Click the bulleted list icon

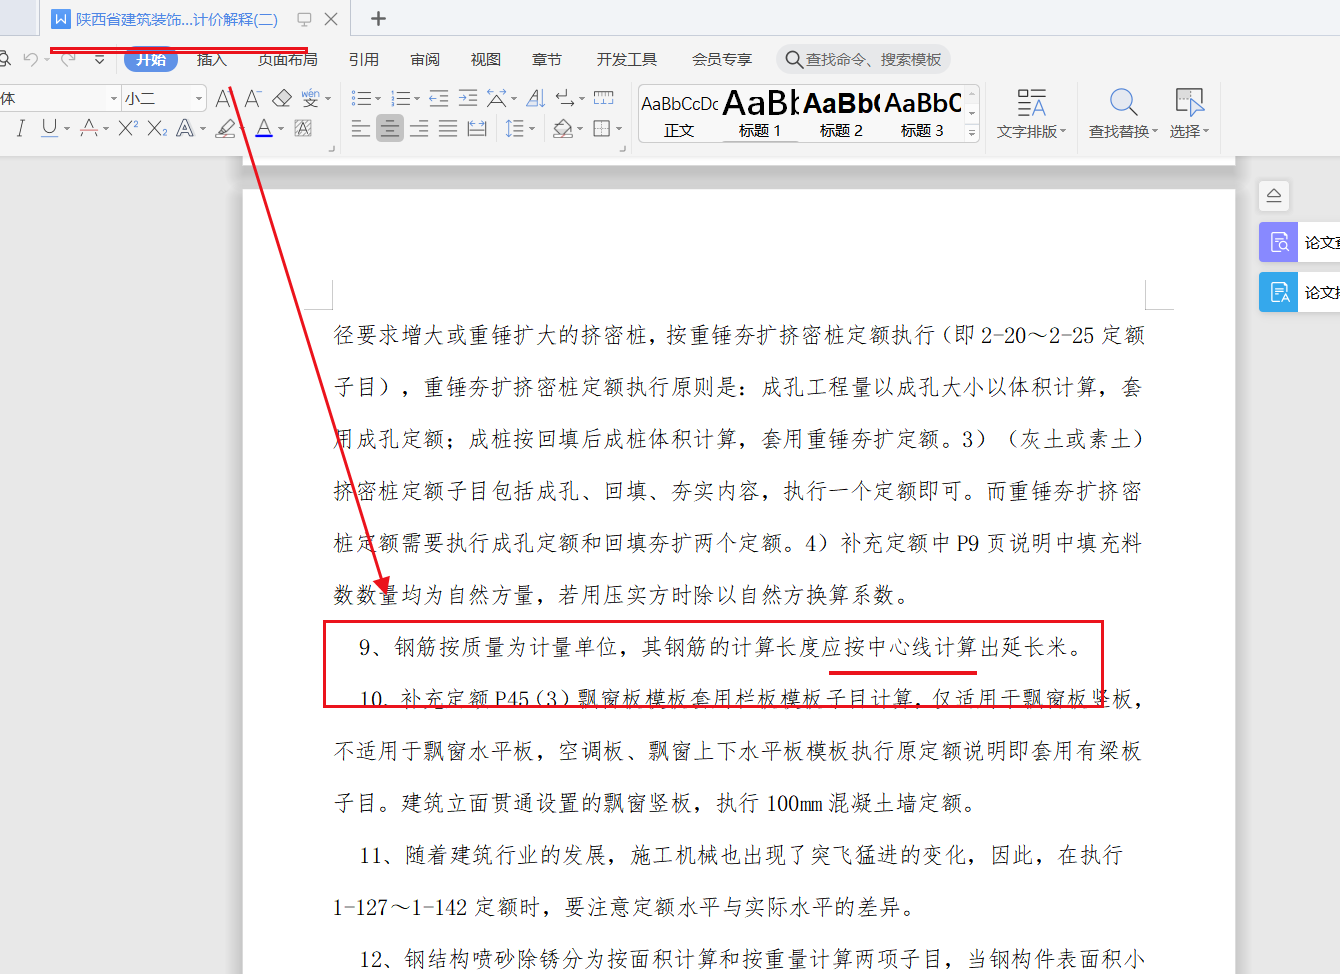[361, 98]
